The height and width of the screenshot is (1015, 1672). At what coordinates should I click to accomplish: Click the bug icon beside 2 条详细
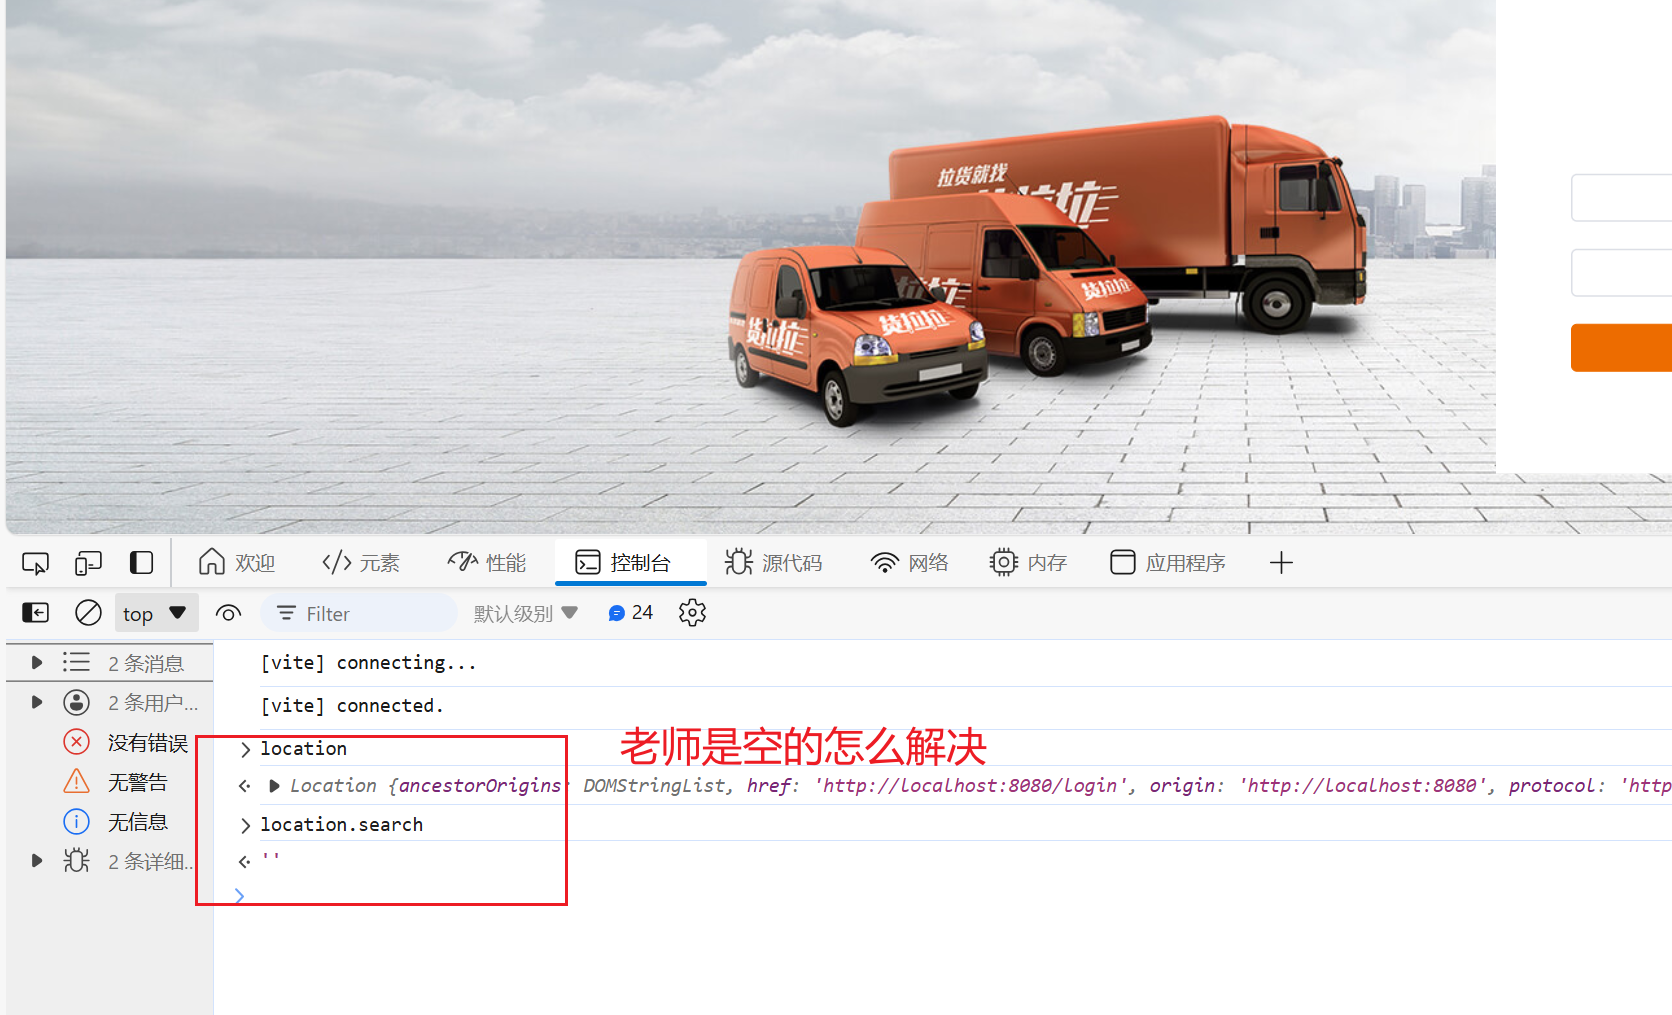[x=76, y=860]
